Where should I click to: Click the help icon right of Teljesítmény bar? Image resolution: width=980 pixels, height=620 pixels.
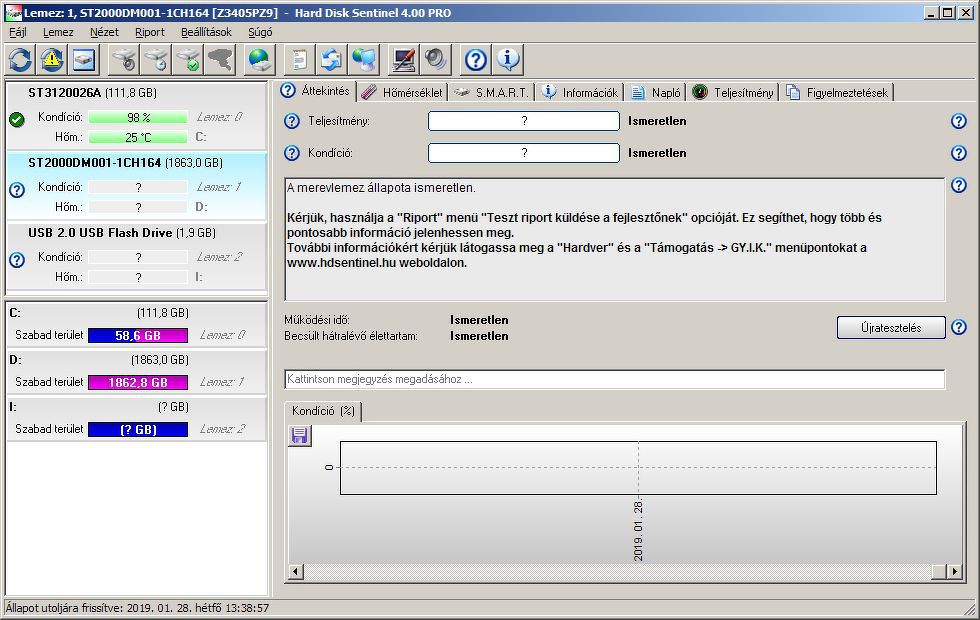(x=959, y=121)
